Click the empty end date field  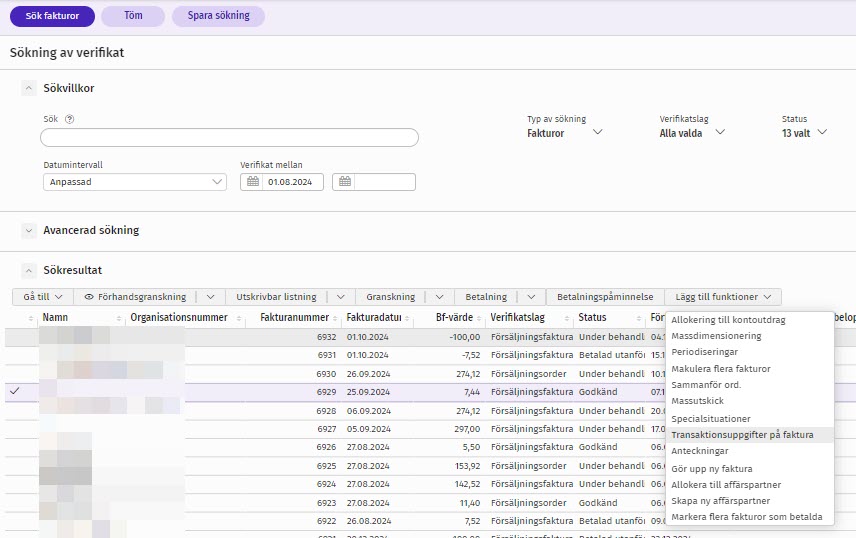coord(385,182)
